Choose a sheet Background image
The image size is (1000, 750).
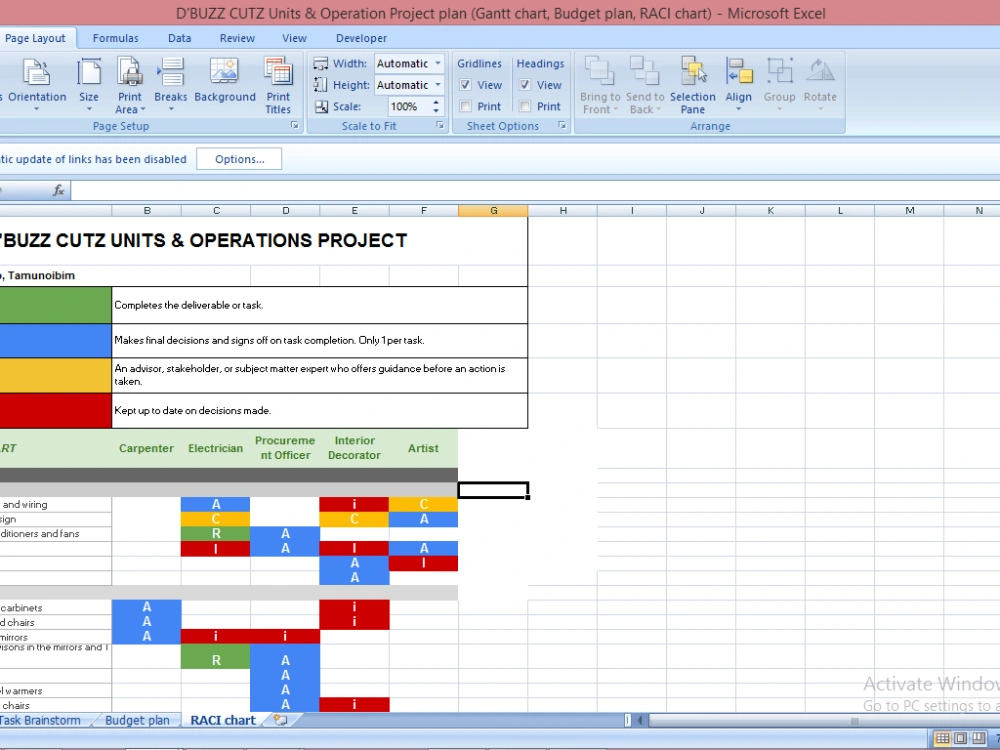coord(224,80)
